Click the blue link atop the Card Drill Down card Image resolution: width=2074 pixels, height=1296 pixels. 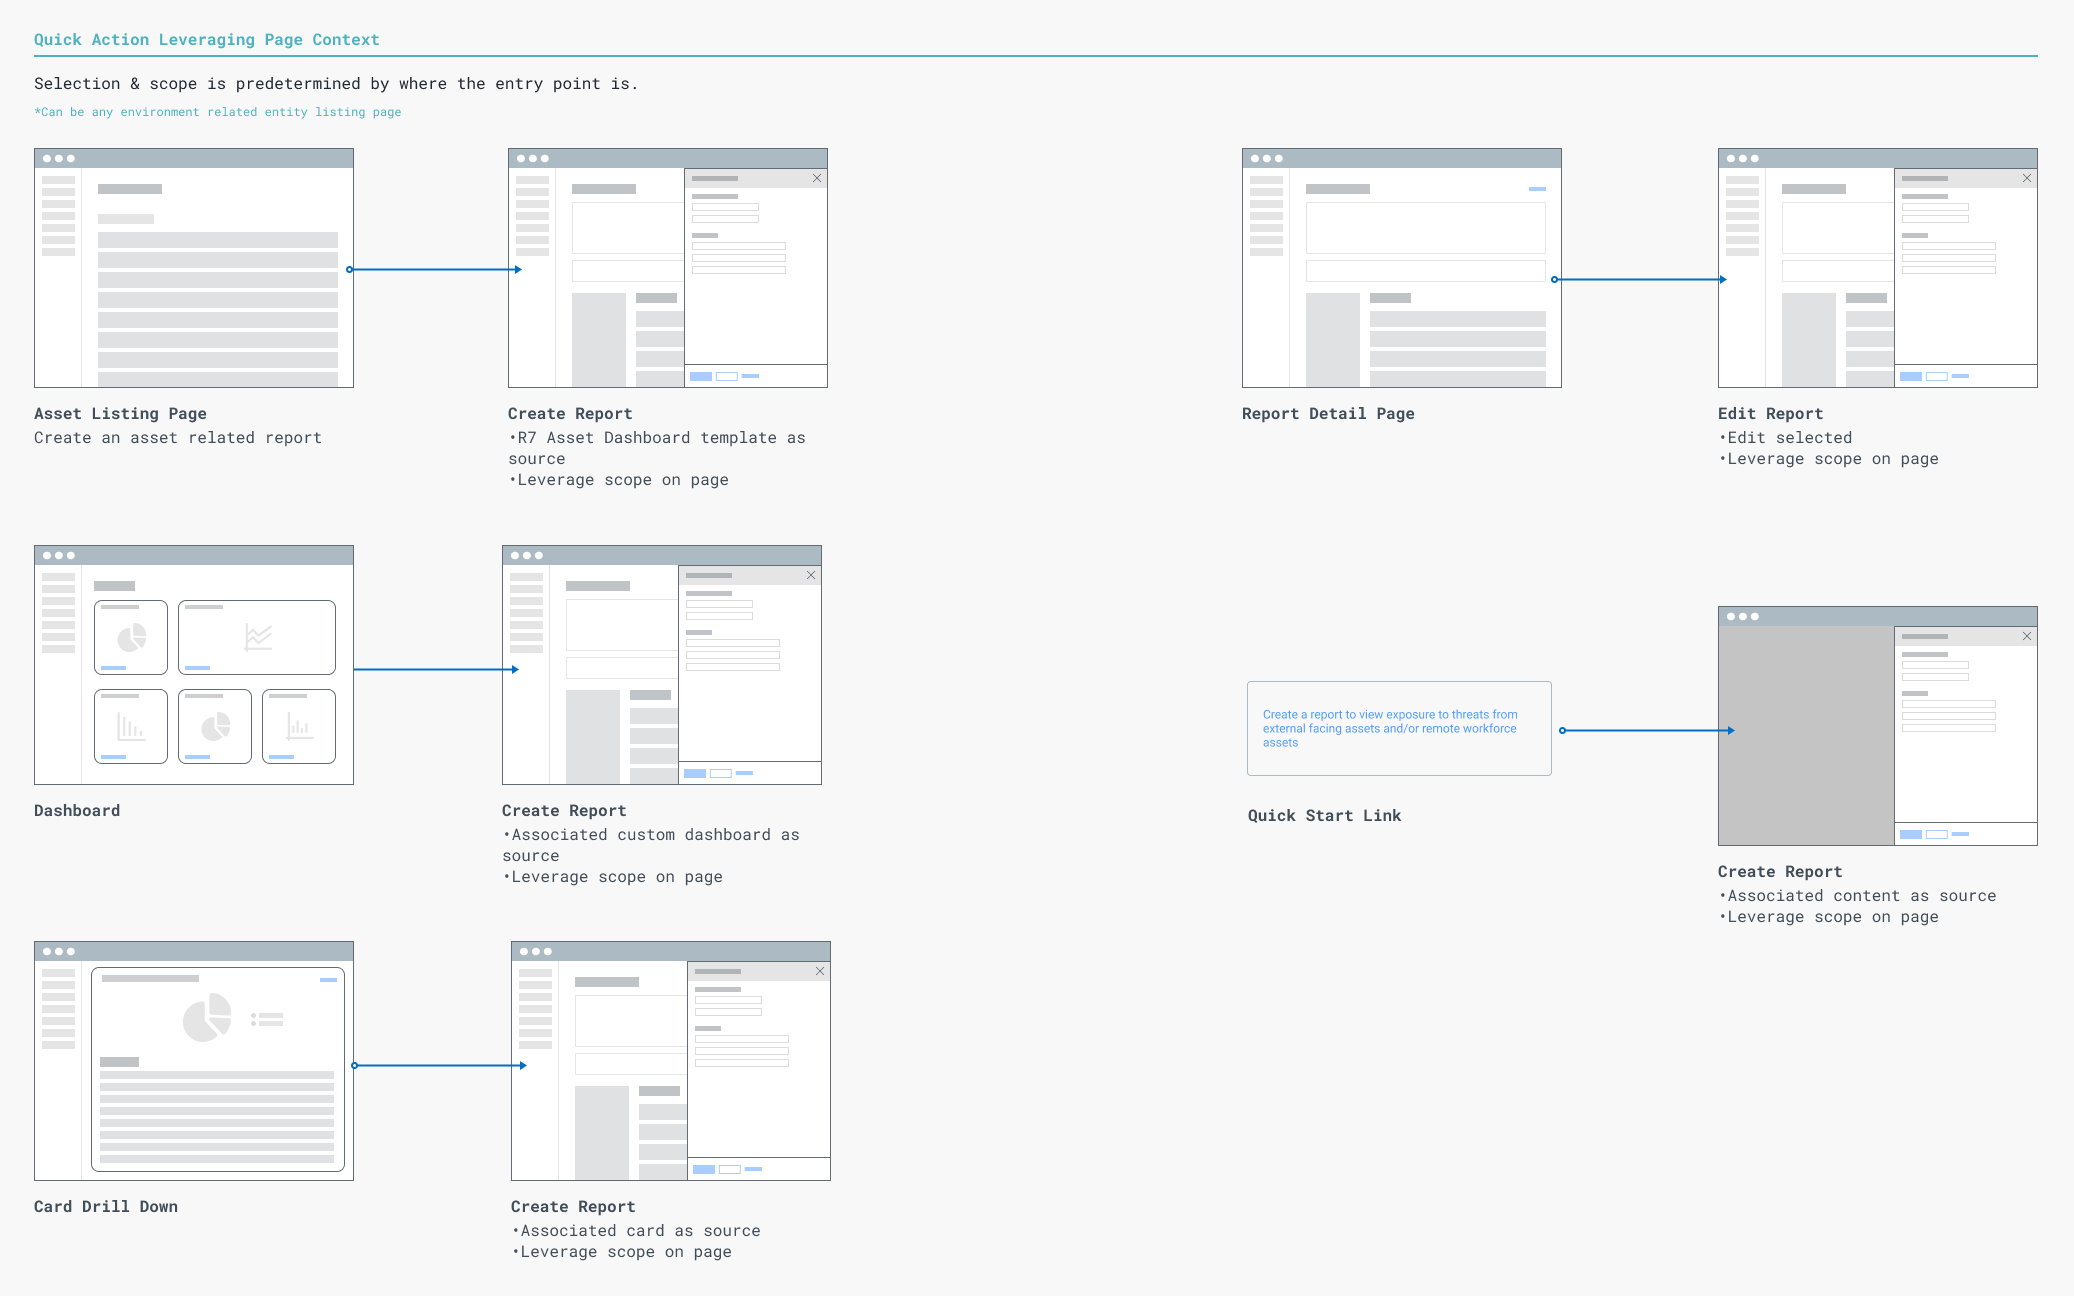tap(328, 980)
